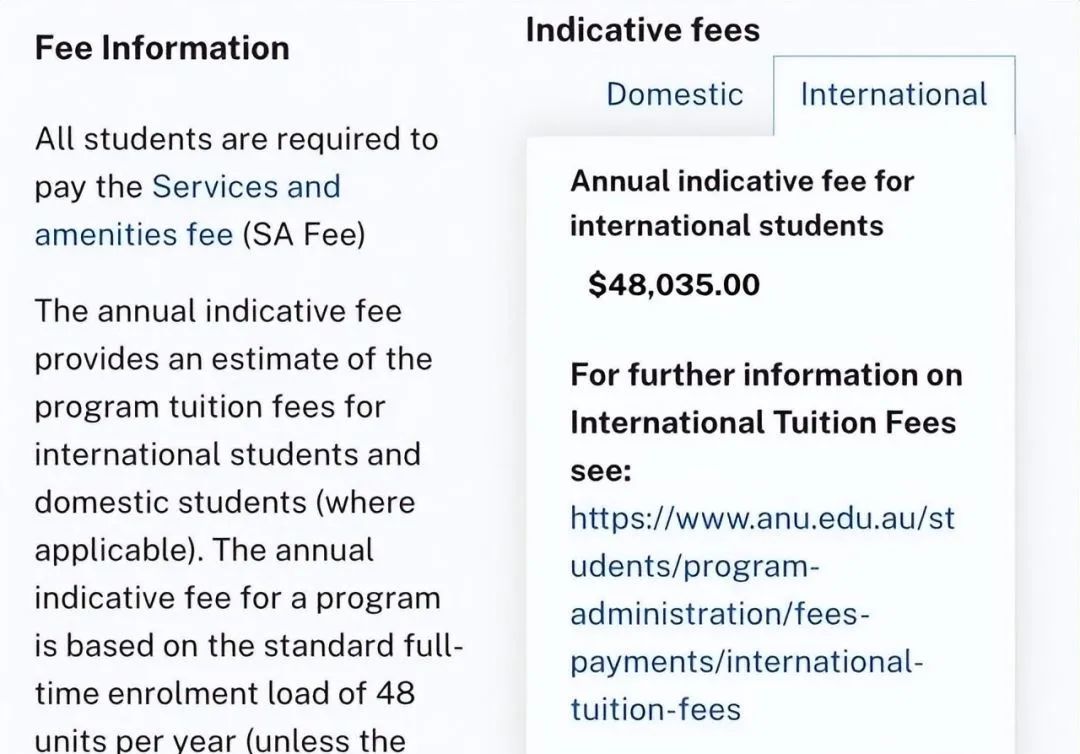Click the 'All students are required to' line

(236, 139)
